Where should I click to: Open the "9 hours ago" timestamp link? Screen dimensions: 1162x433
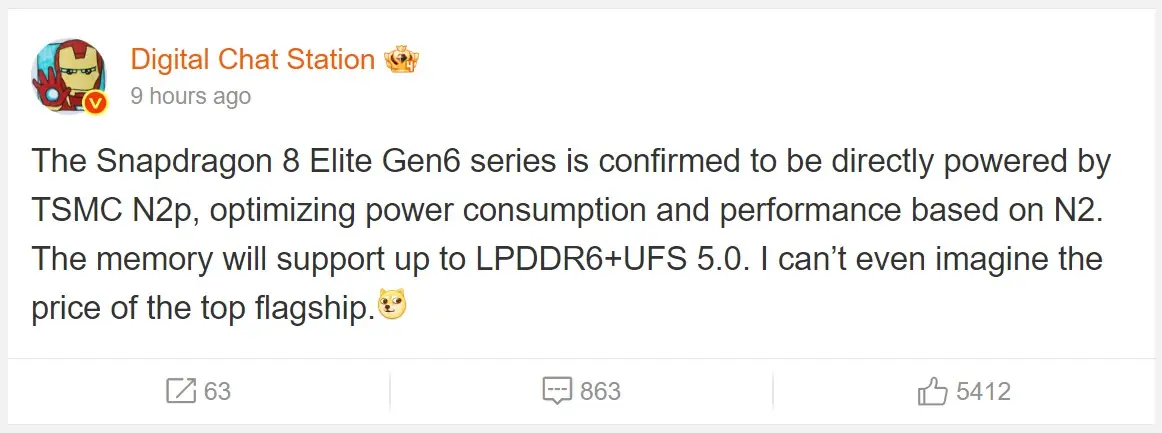pos(190,97)
